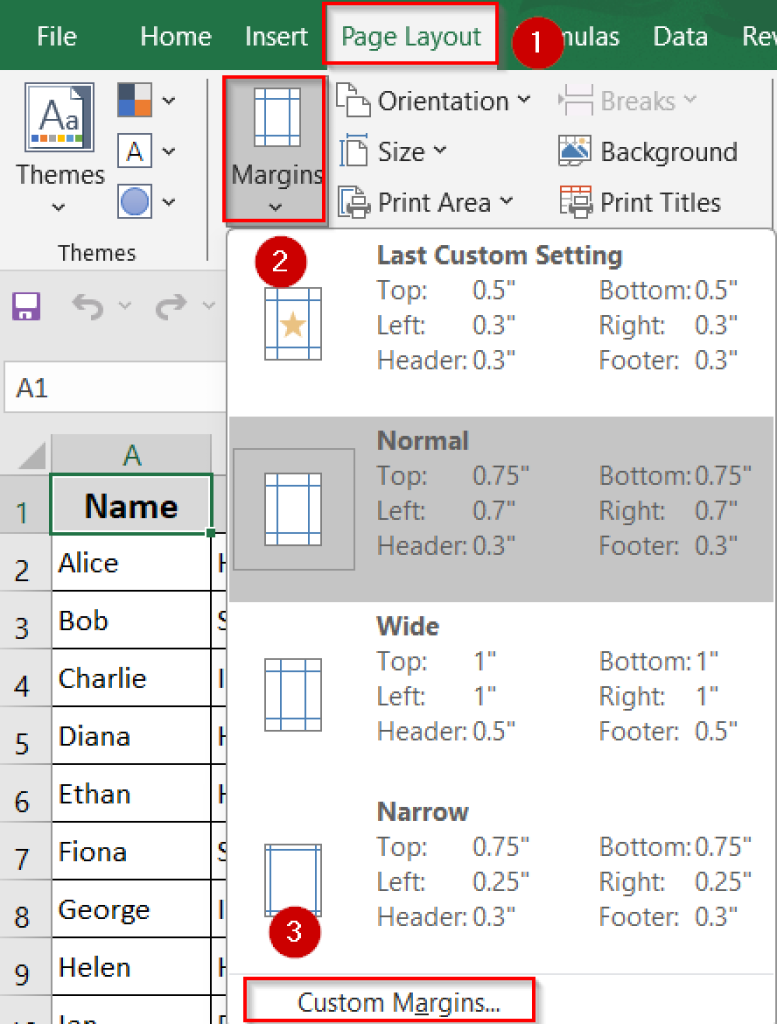
Task: Switch to the Home tab
Action: 175,36
